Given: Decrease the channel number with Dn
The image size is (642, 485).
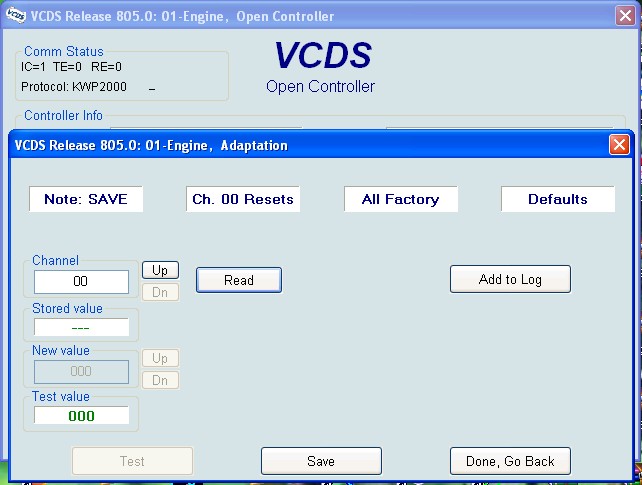Looking at the screenshot, I should pyautogui.click(x=160, y=292).
